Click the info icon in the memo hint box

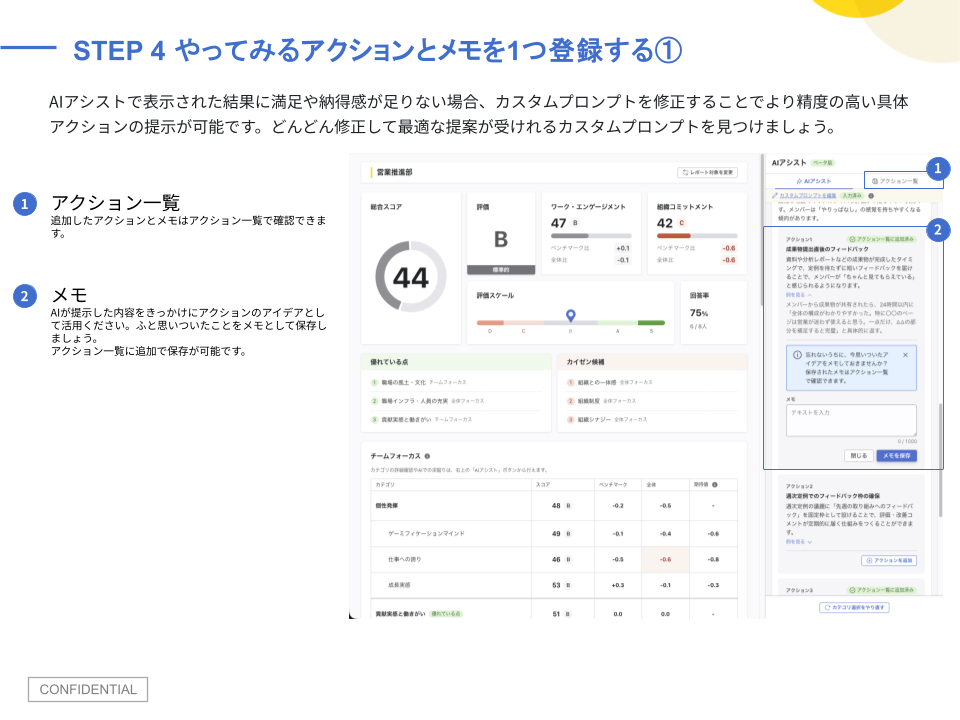tap(797, 355)
